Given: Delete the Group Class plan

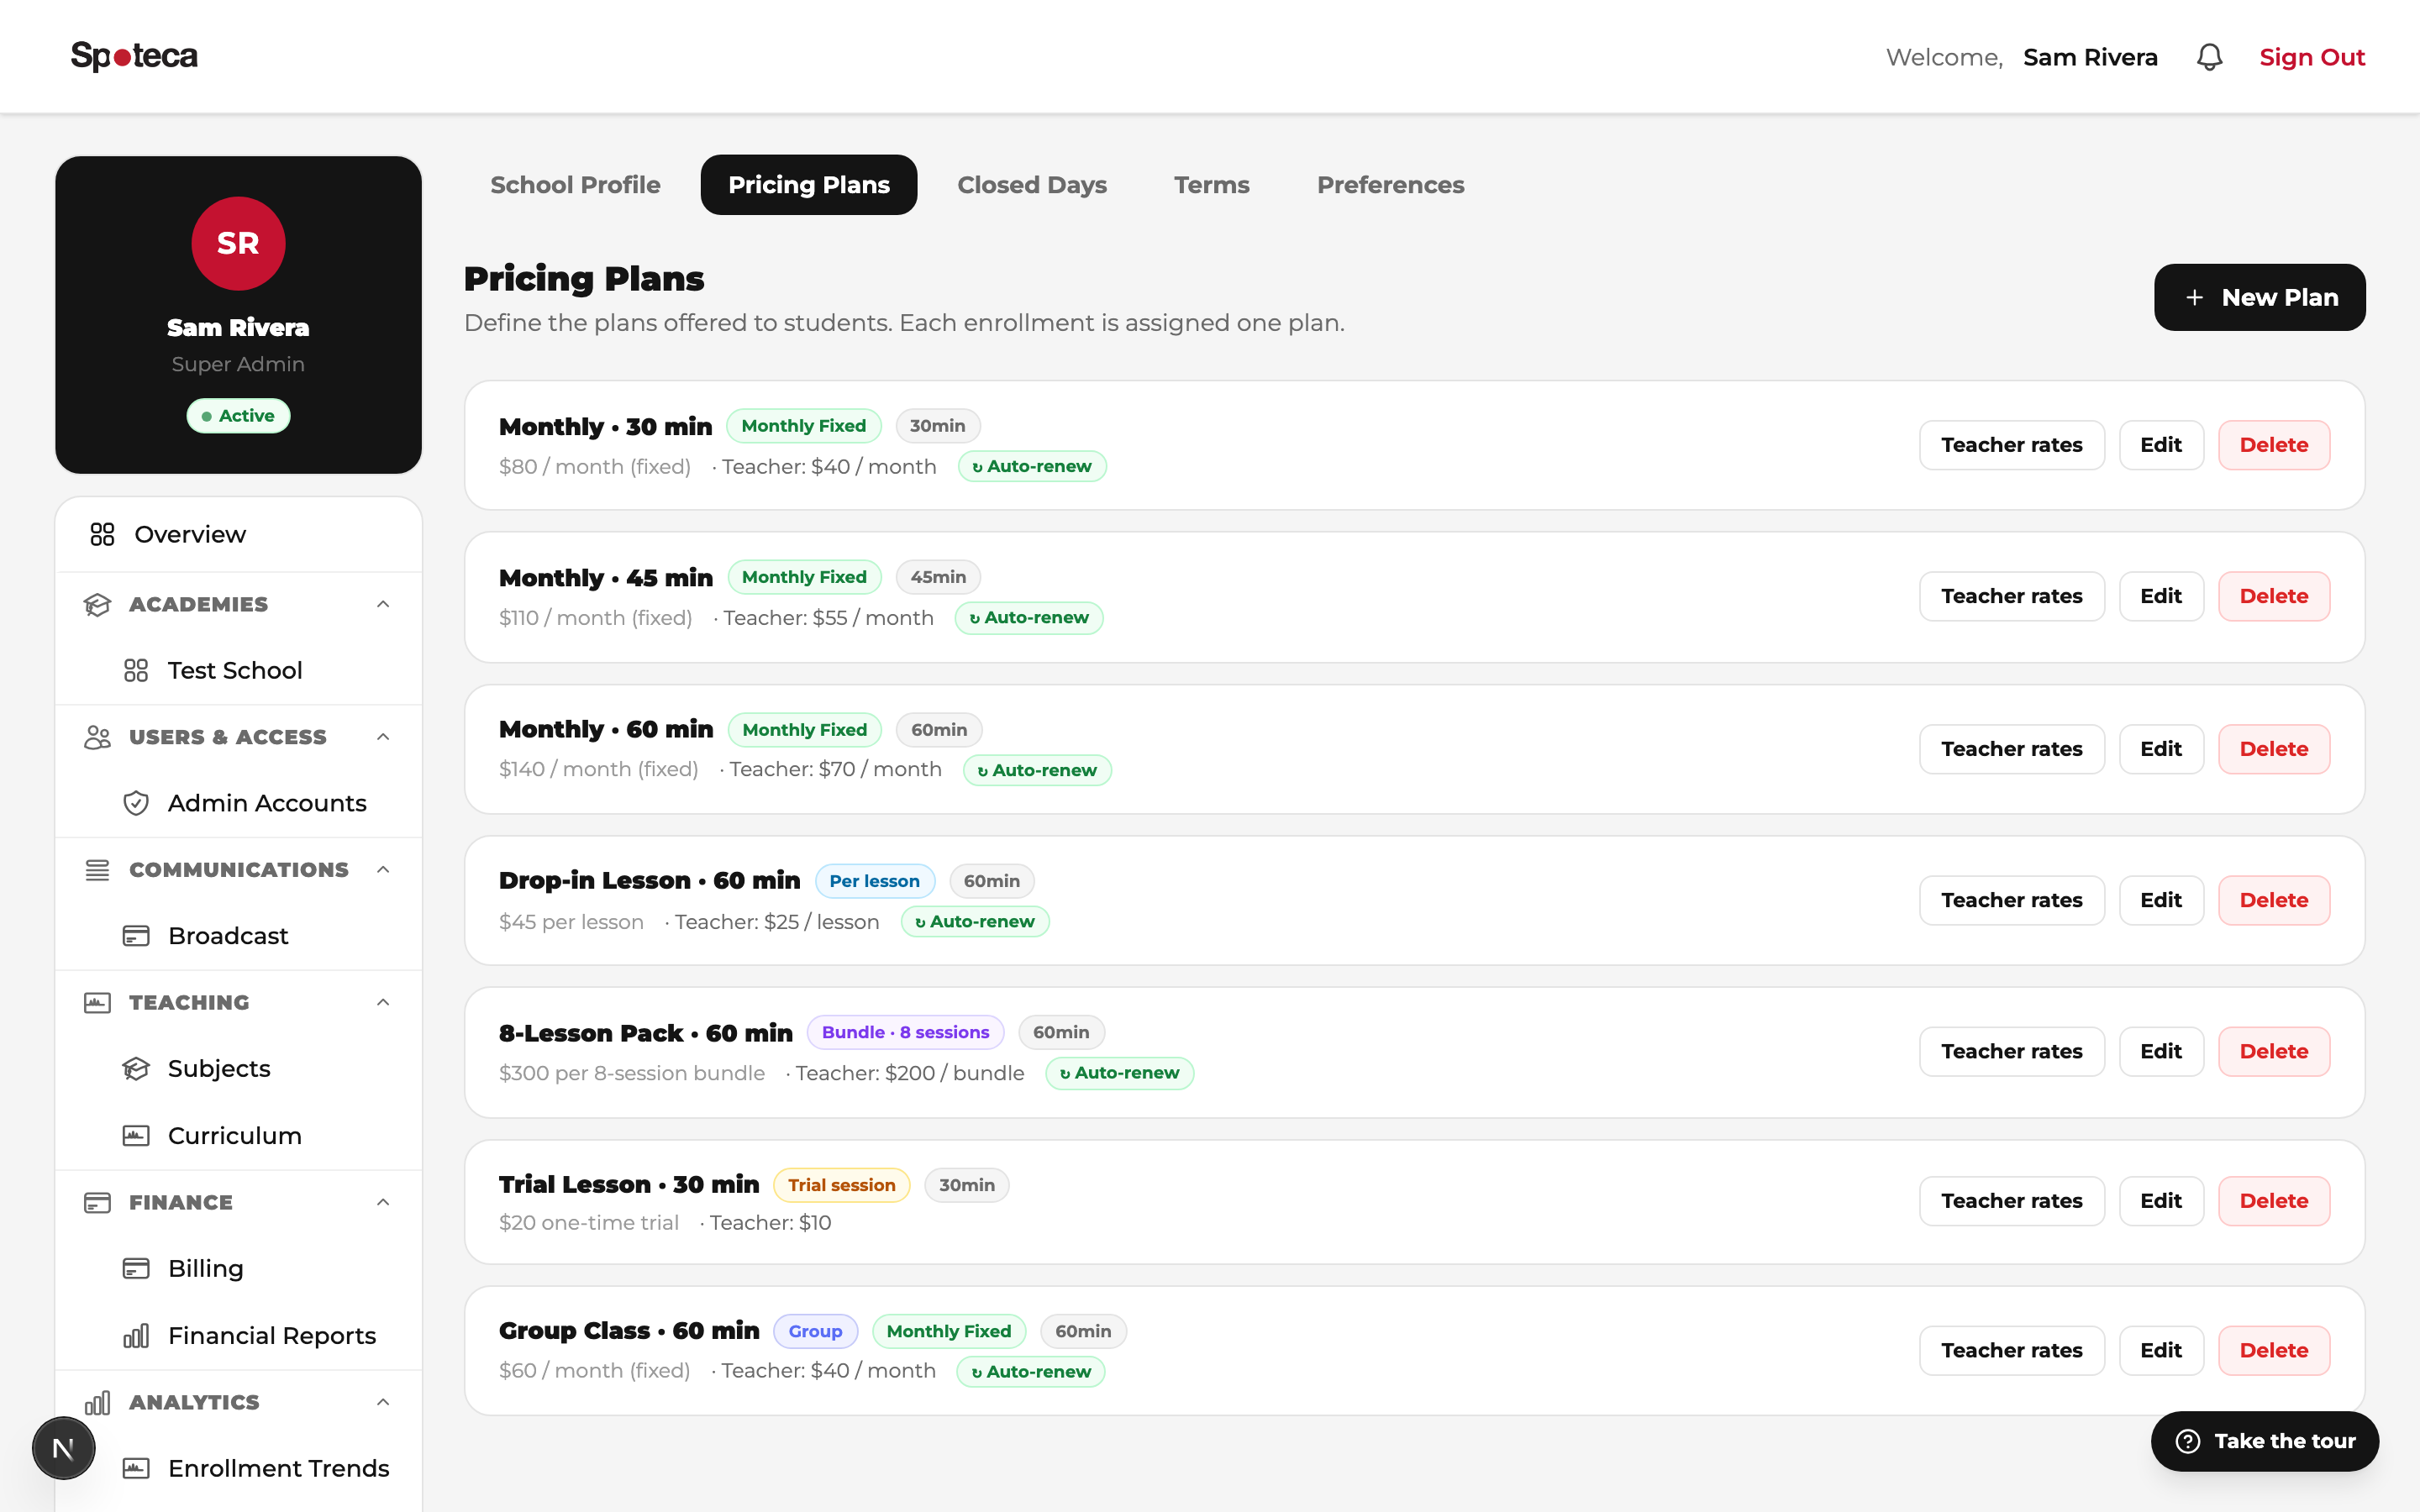Looking at the screenshot, I should (2273, 1350).
